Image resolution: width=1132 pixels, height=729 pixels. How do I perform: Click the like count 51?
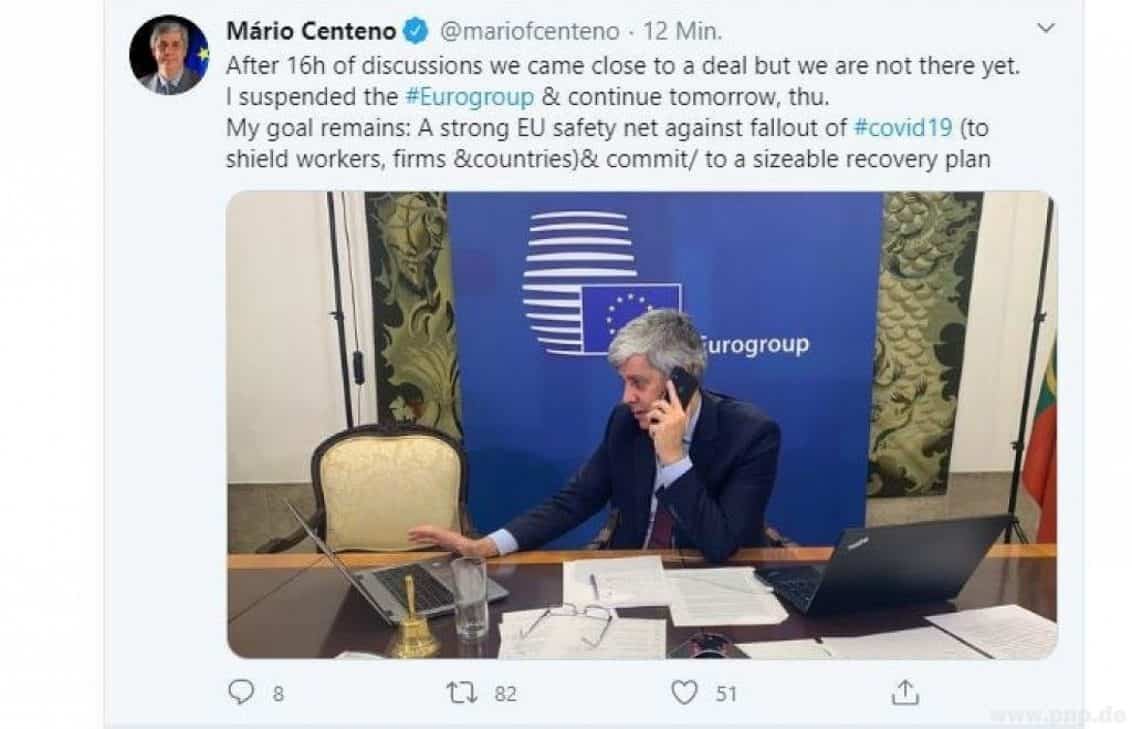[726, 694]
